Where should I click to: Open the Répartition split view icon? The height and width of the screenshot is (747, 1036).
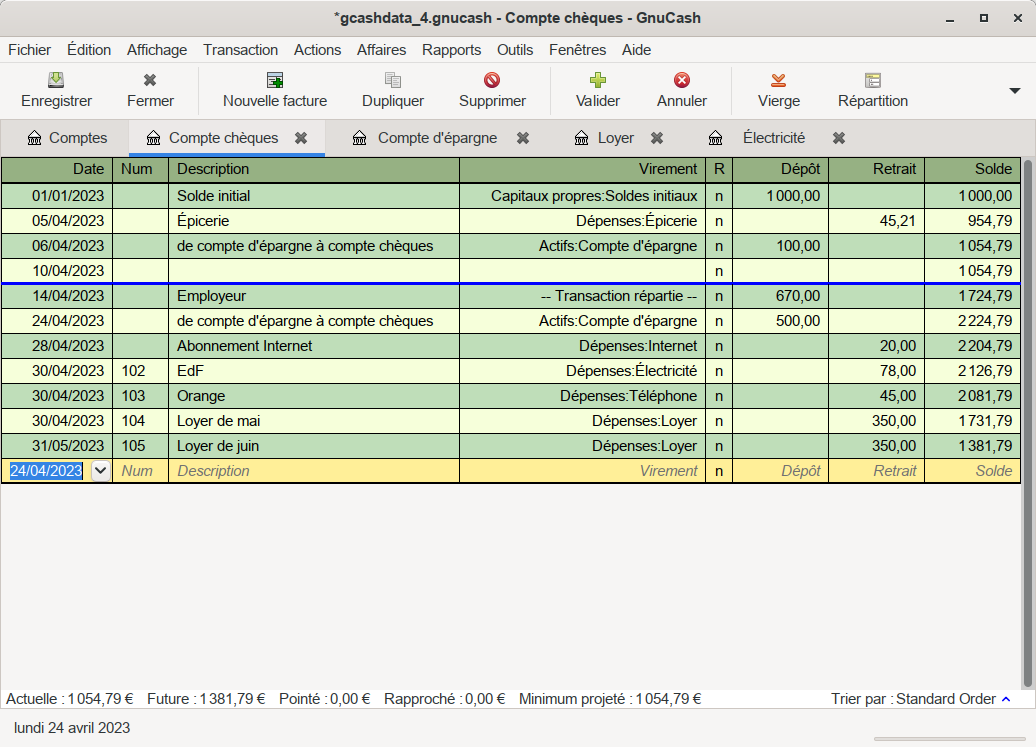pyautogui.click(x=873, y=81)
